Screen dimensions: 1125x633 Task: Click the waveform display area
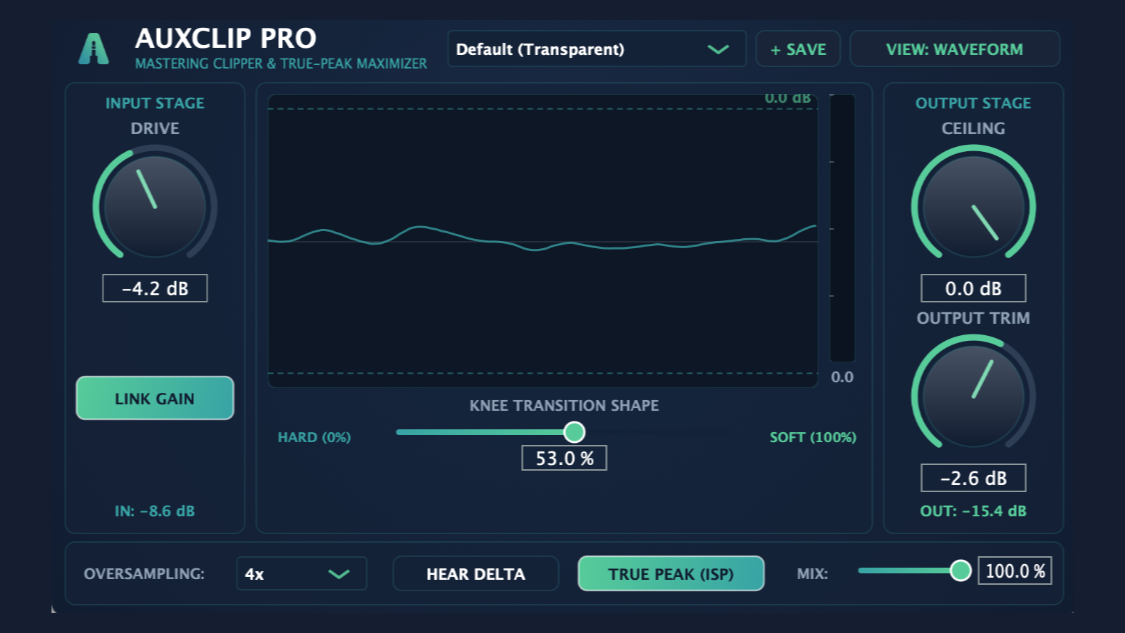(x=543, y=241)
